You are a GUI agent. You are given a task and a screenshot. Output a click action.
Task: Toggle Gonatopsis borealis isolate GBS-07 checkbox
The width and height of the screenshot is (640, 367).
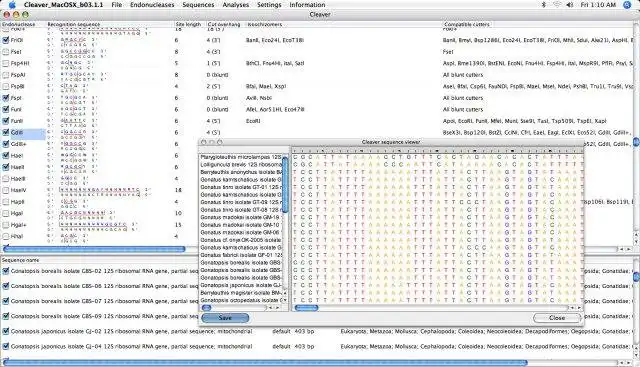(6, 301)
